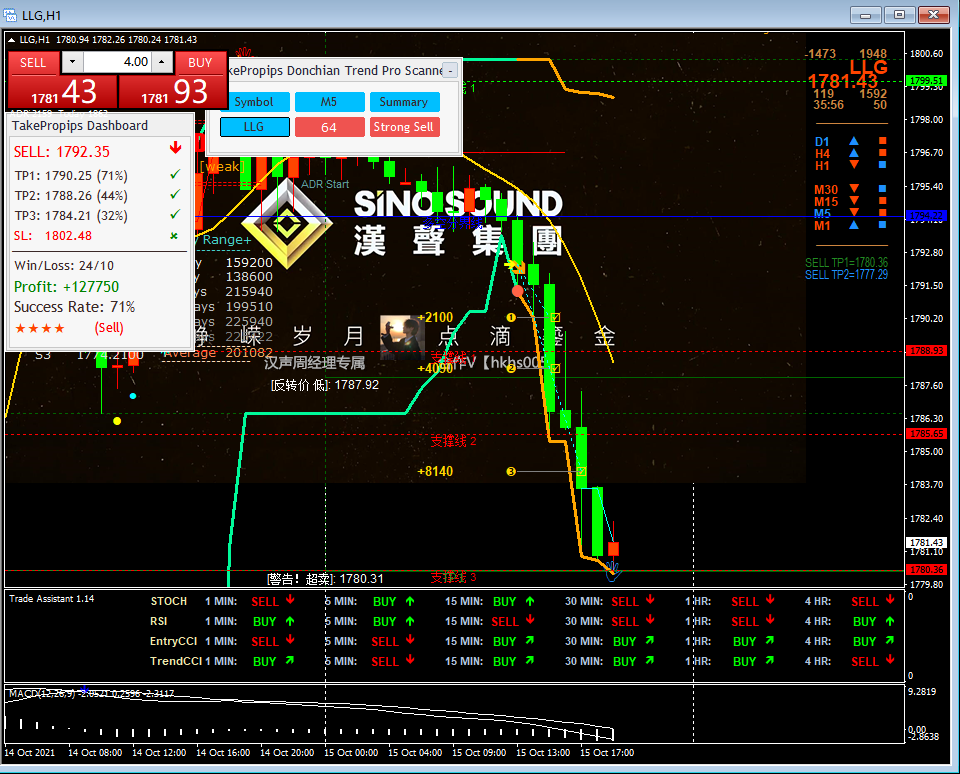Viewport: 960px width, 774px height.
Task: Click the red candle at chart's right end
Action: (613, 548)
